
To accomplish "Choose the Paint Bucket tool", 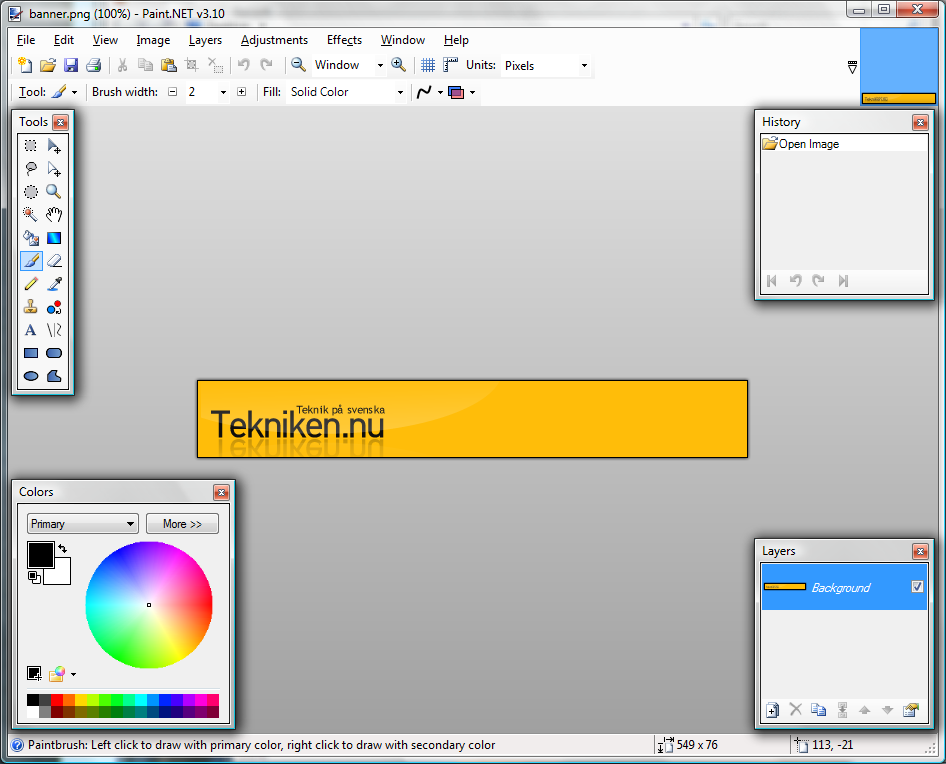I will click(x=31, y=238).
